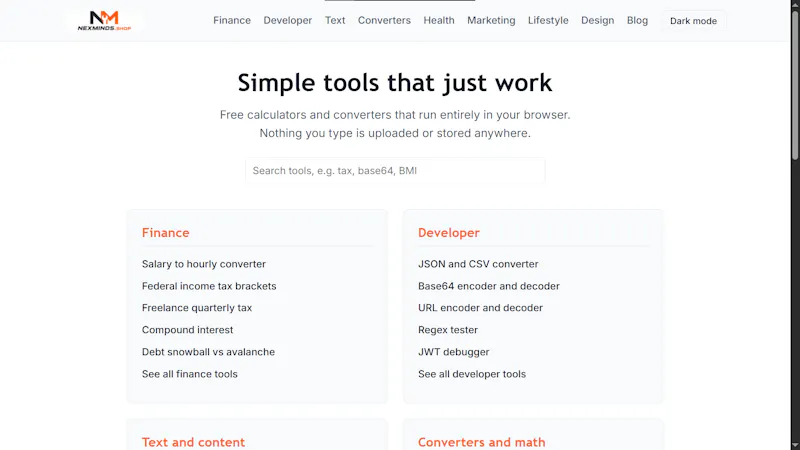
Task: Focus the Search tools input field
Action: point(395,170)
